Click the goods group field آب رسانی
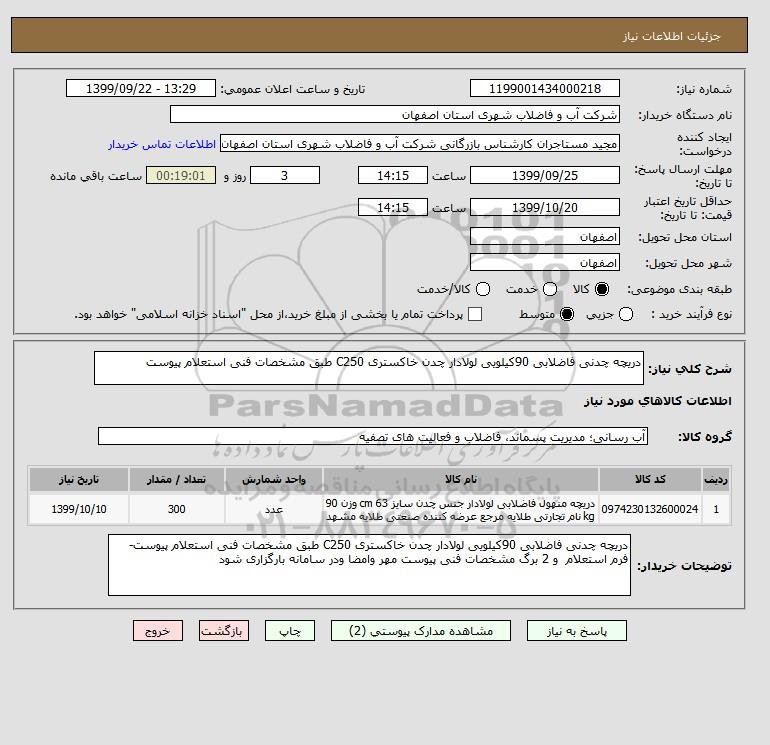 tap(373, 436)
